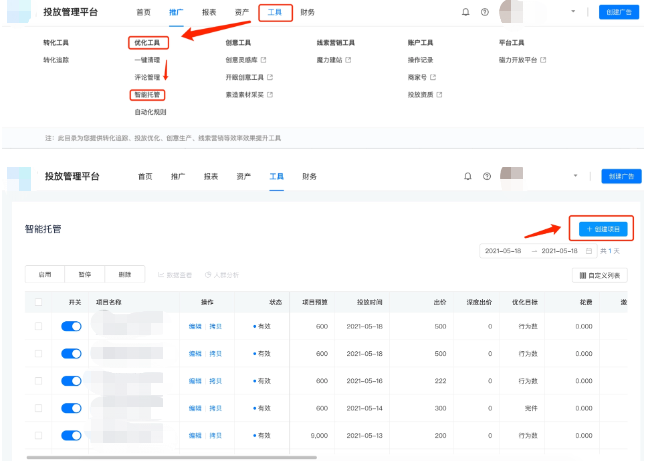Screen dimensions: 655x462
Task: Tick the checkbox for the 2021-05-14 row
Action: (38, 408)
